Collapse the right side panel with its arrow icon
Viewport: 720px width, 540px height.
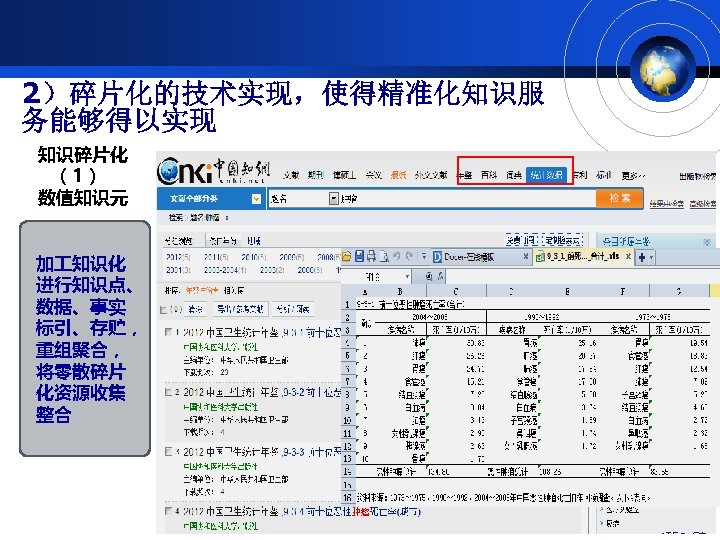(x=707, y=242)
